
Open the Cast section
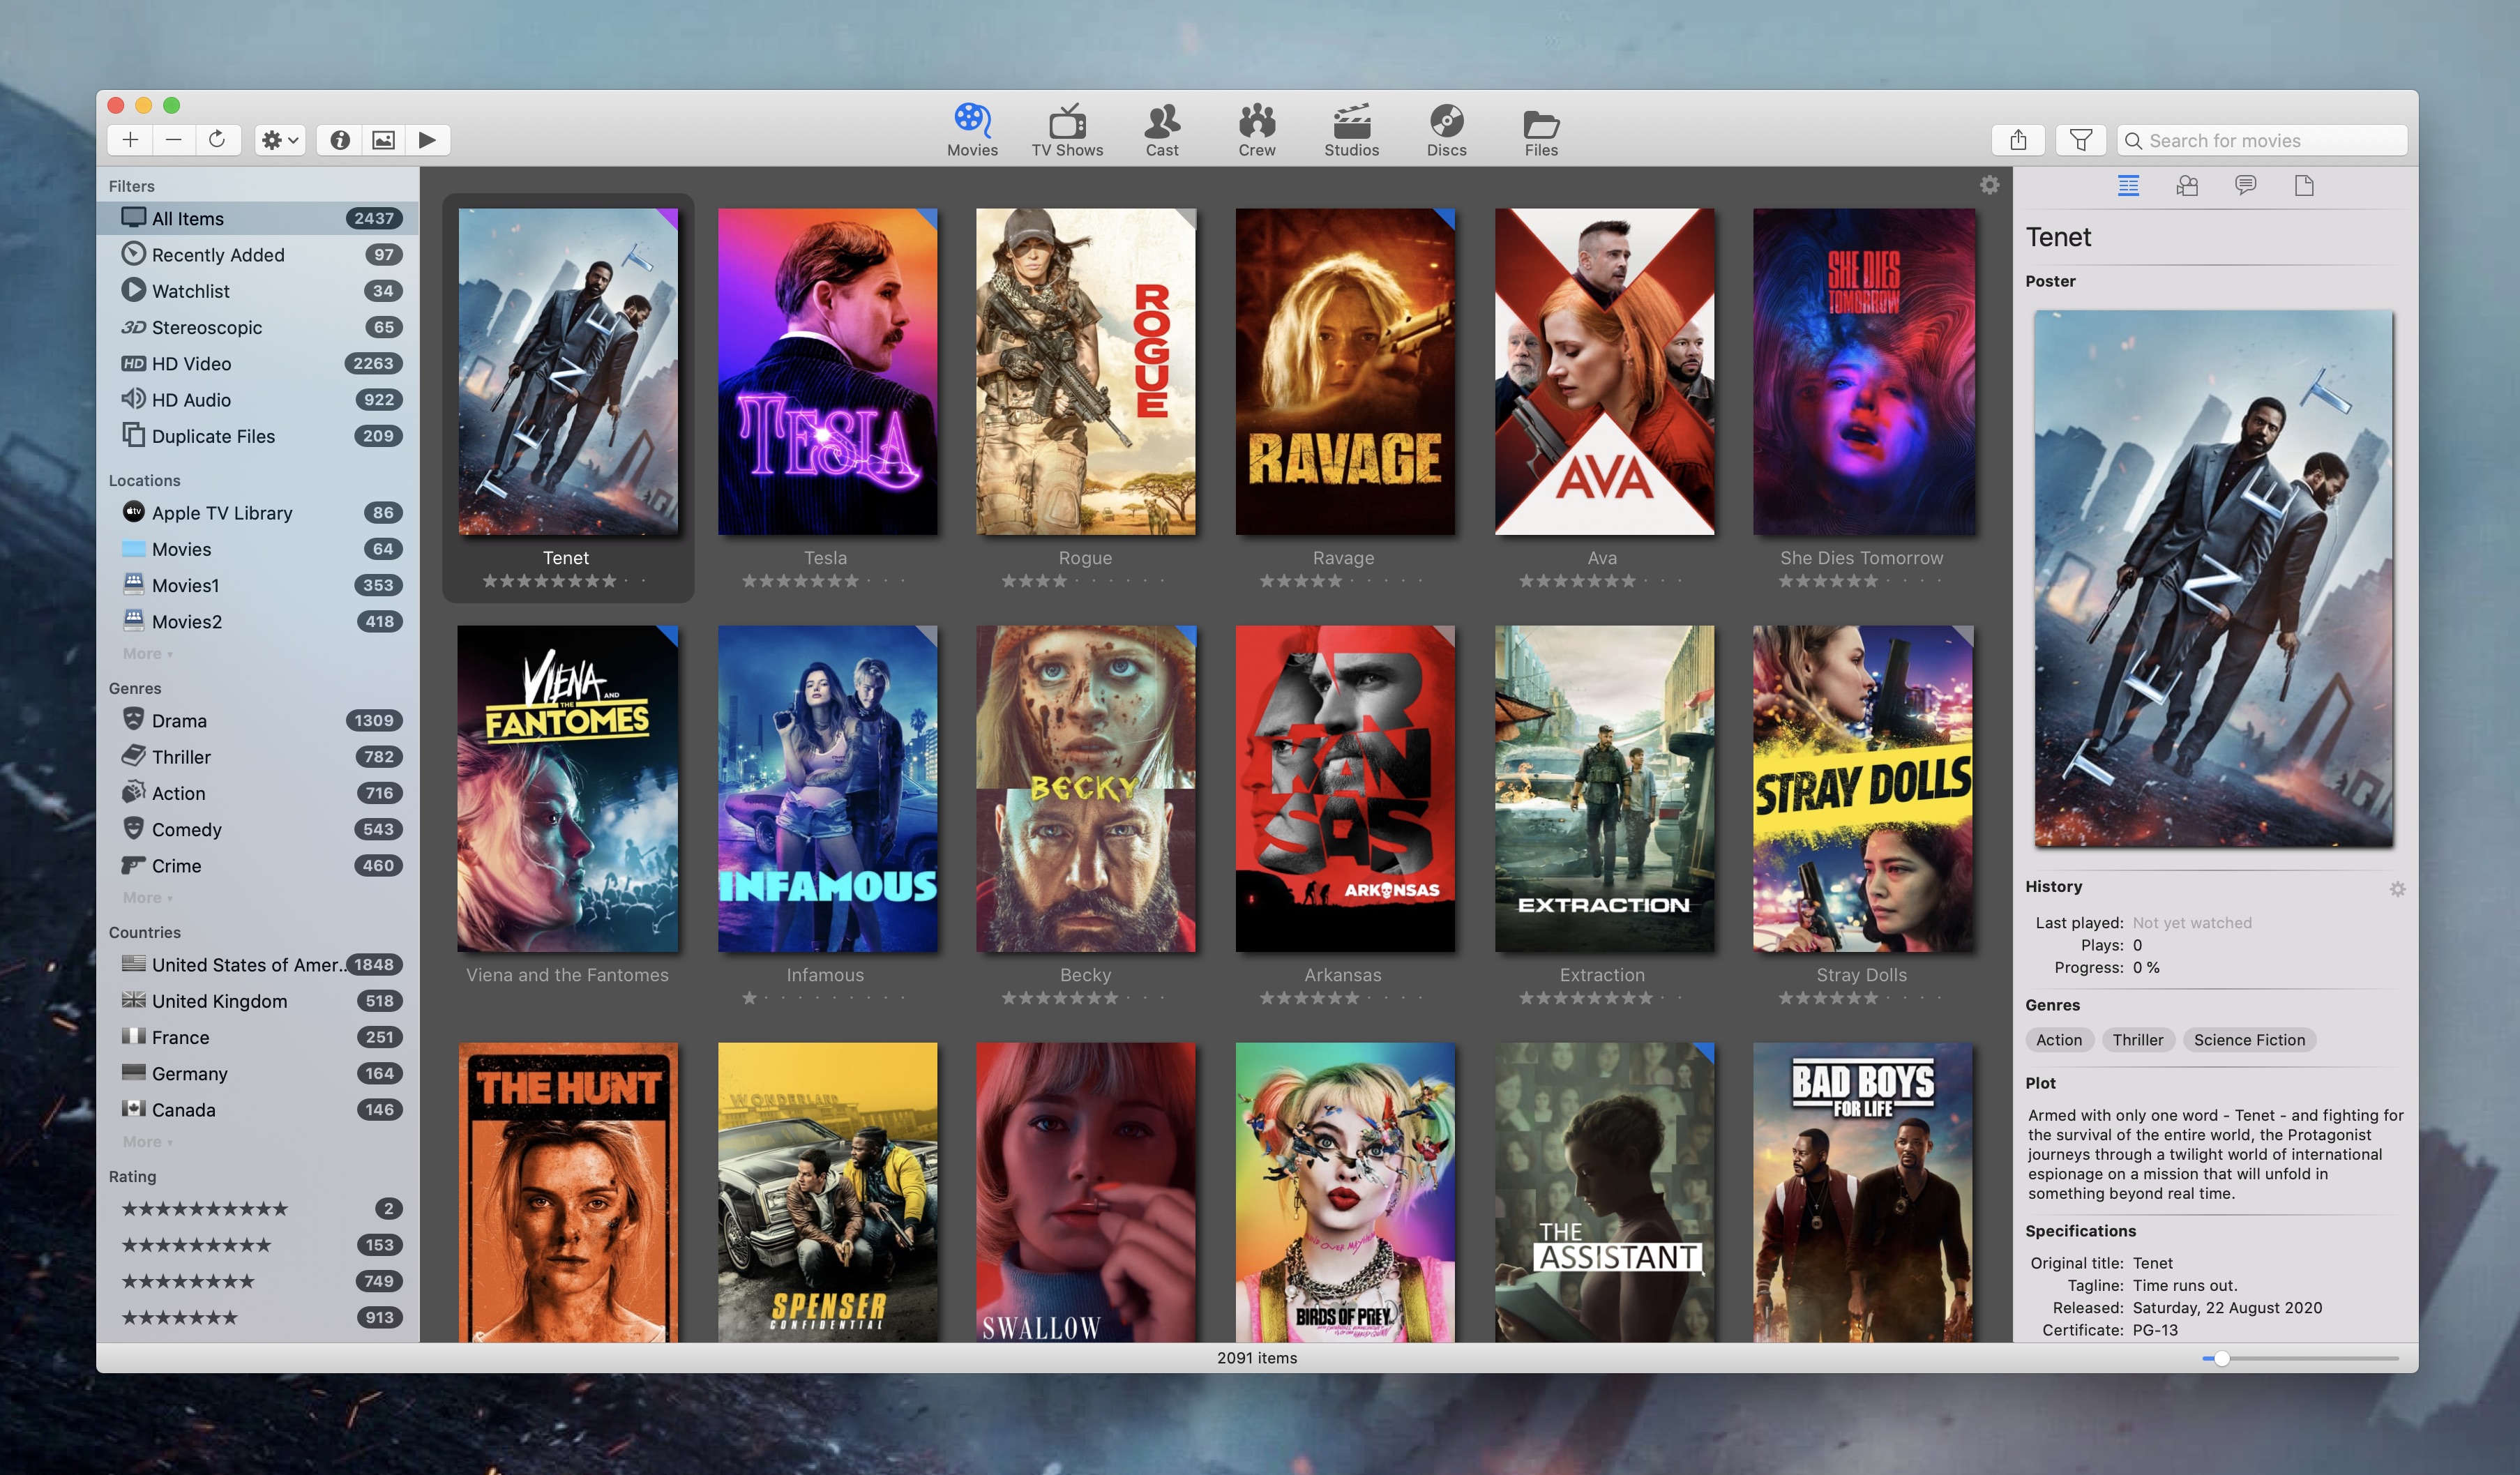click(1162, 130)
